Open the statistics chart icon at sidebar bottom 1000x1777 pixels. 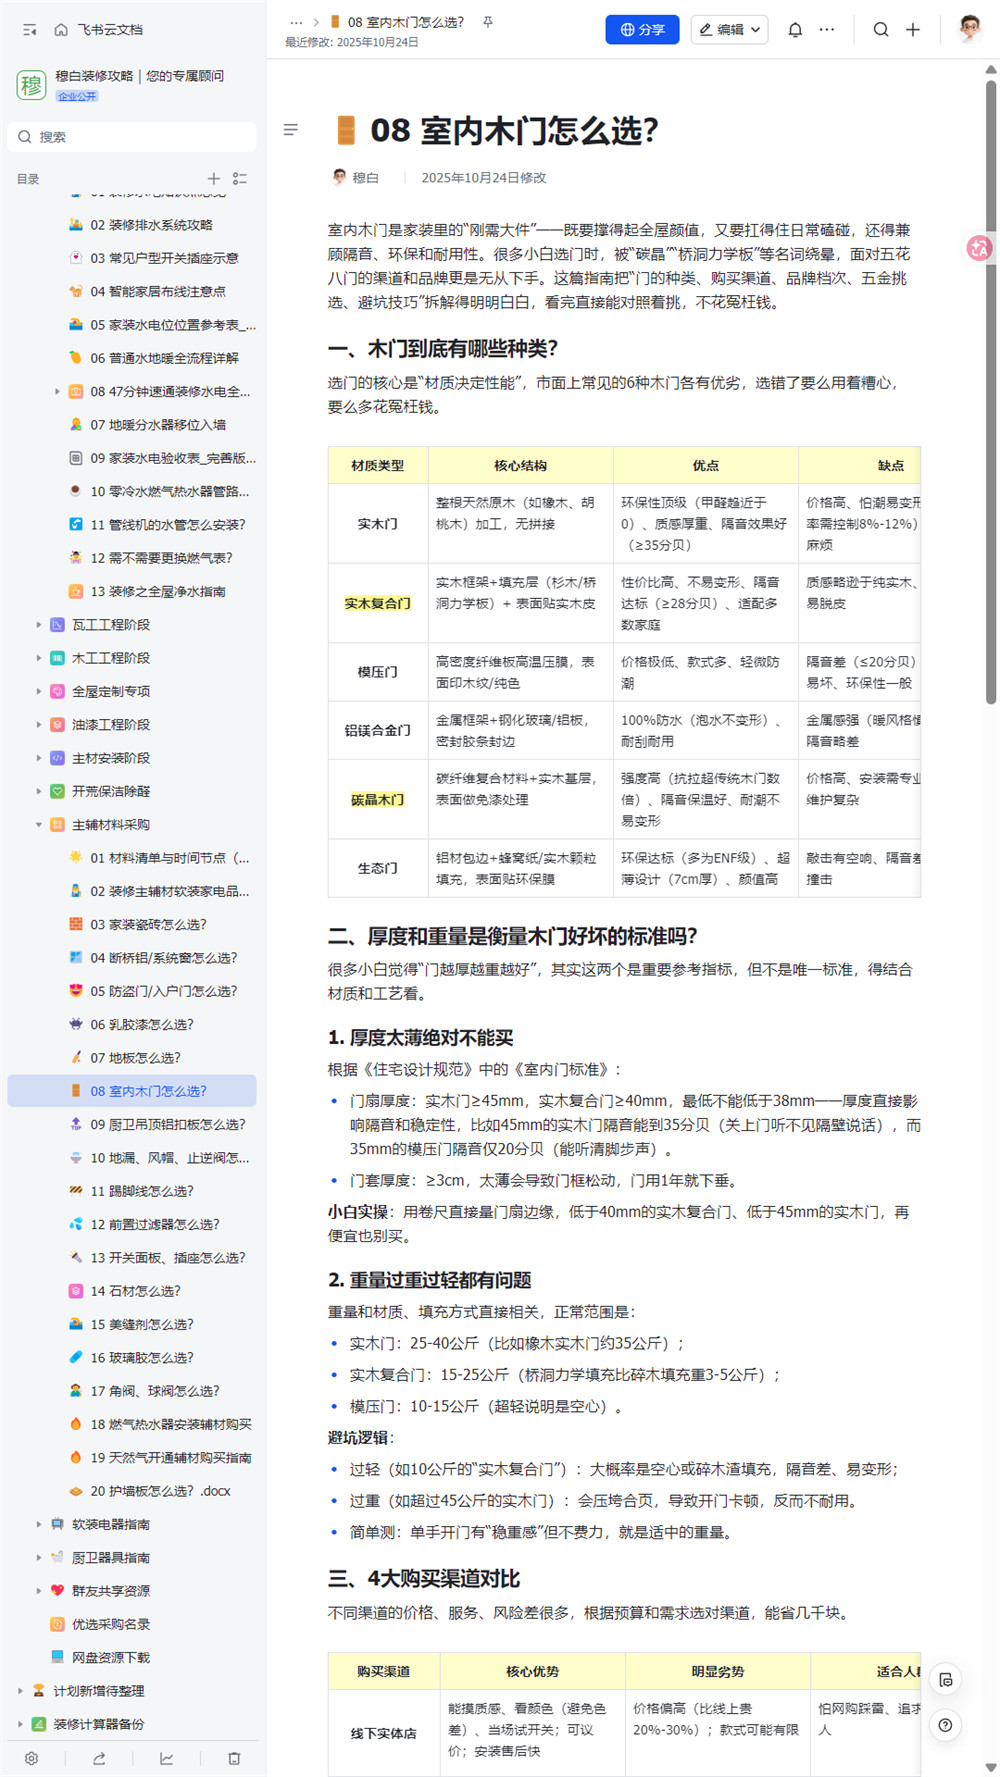(166, 1758)
